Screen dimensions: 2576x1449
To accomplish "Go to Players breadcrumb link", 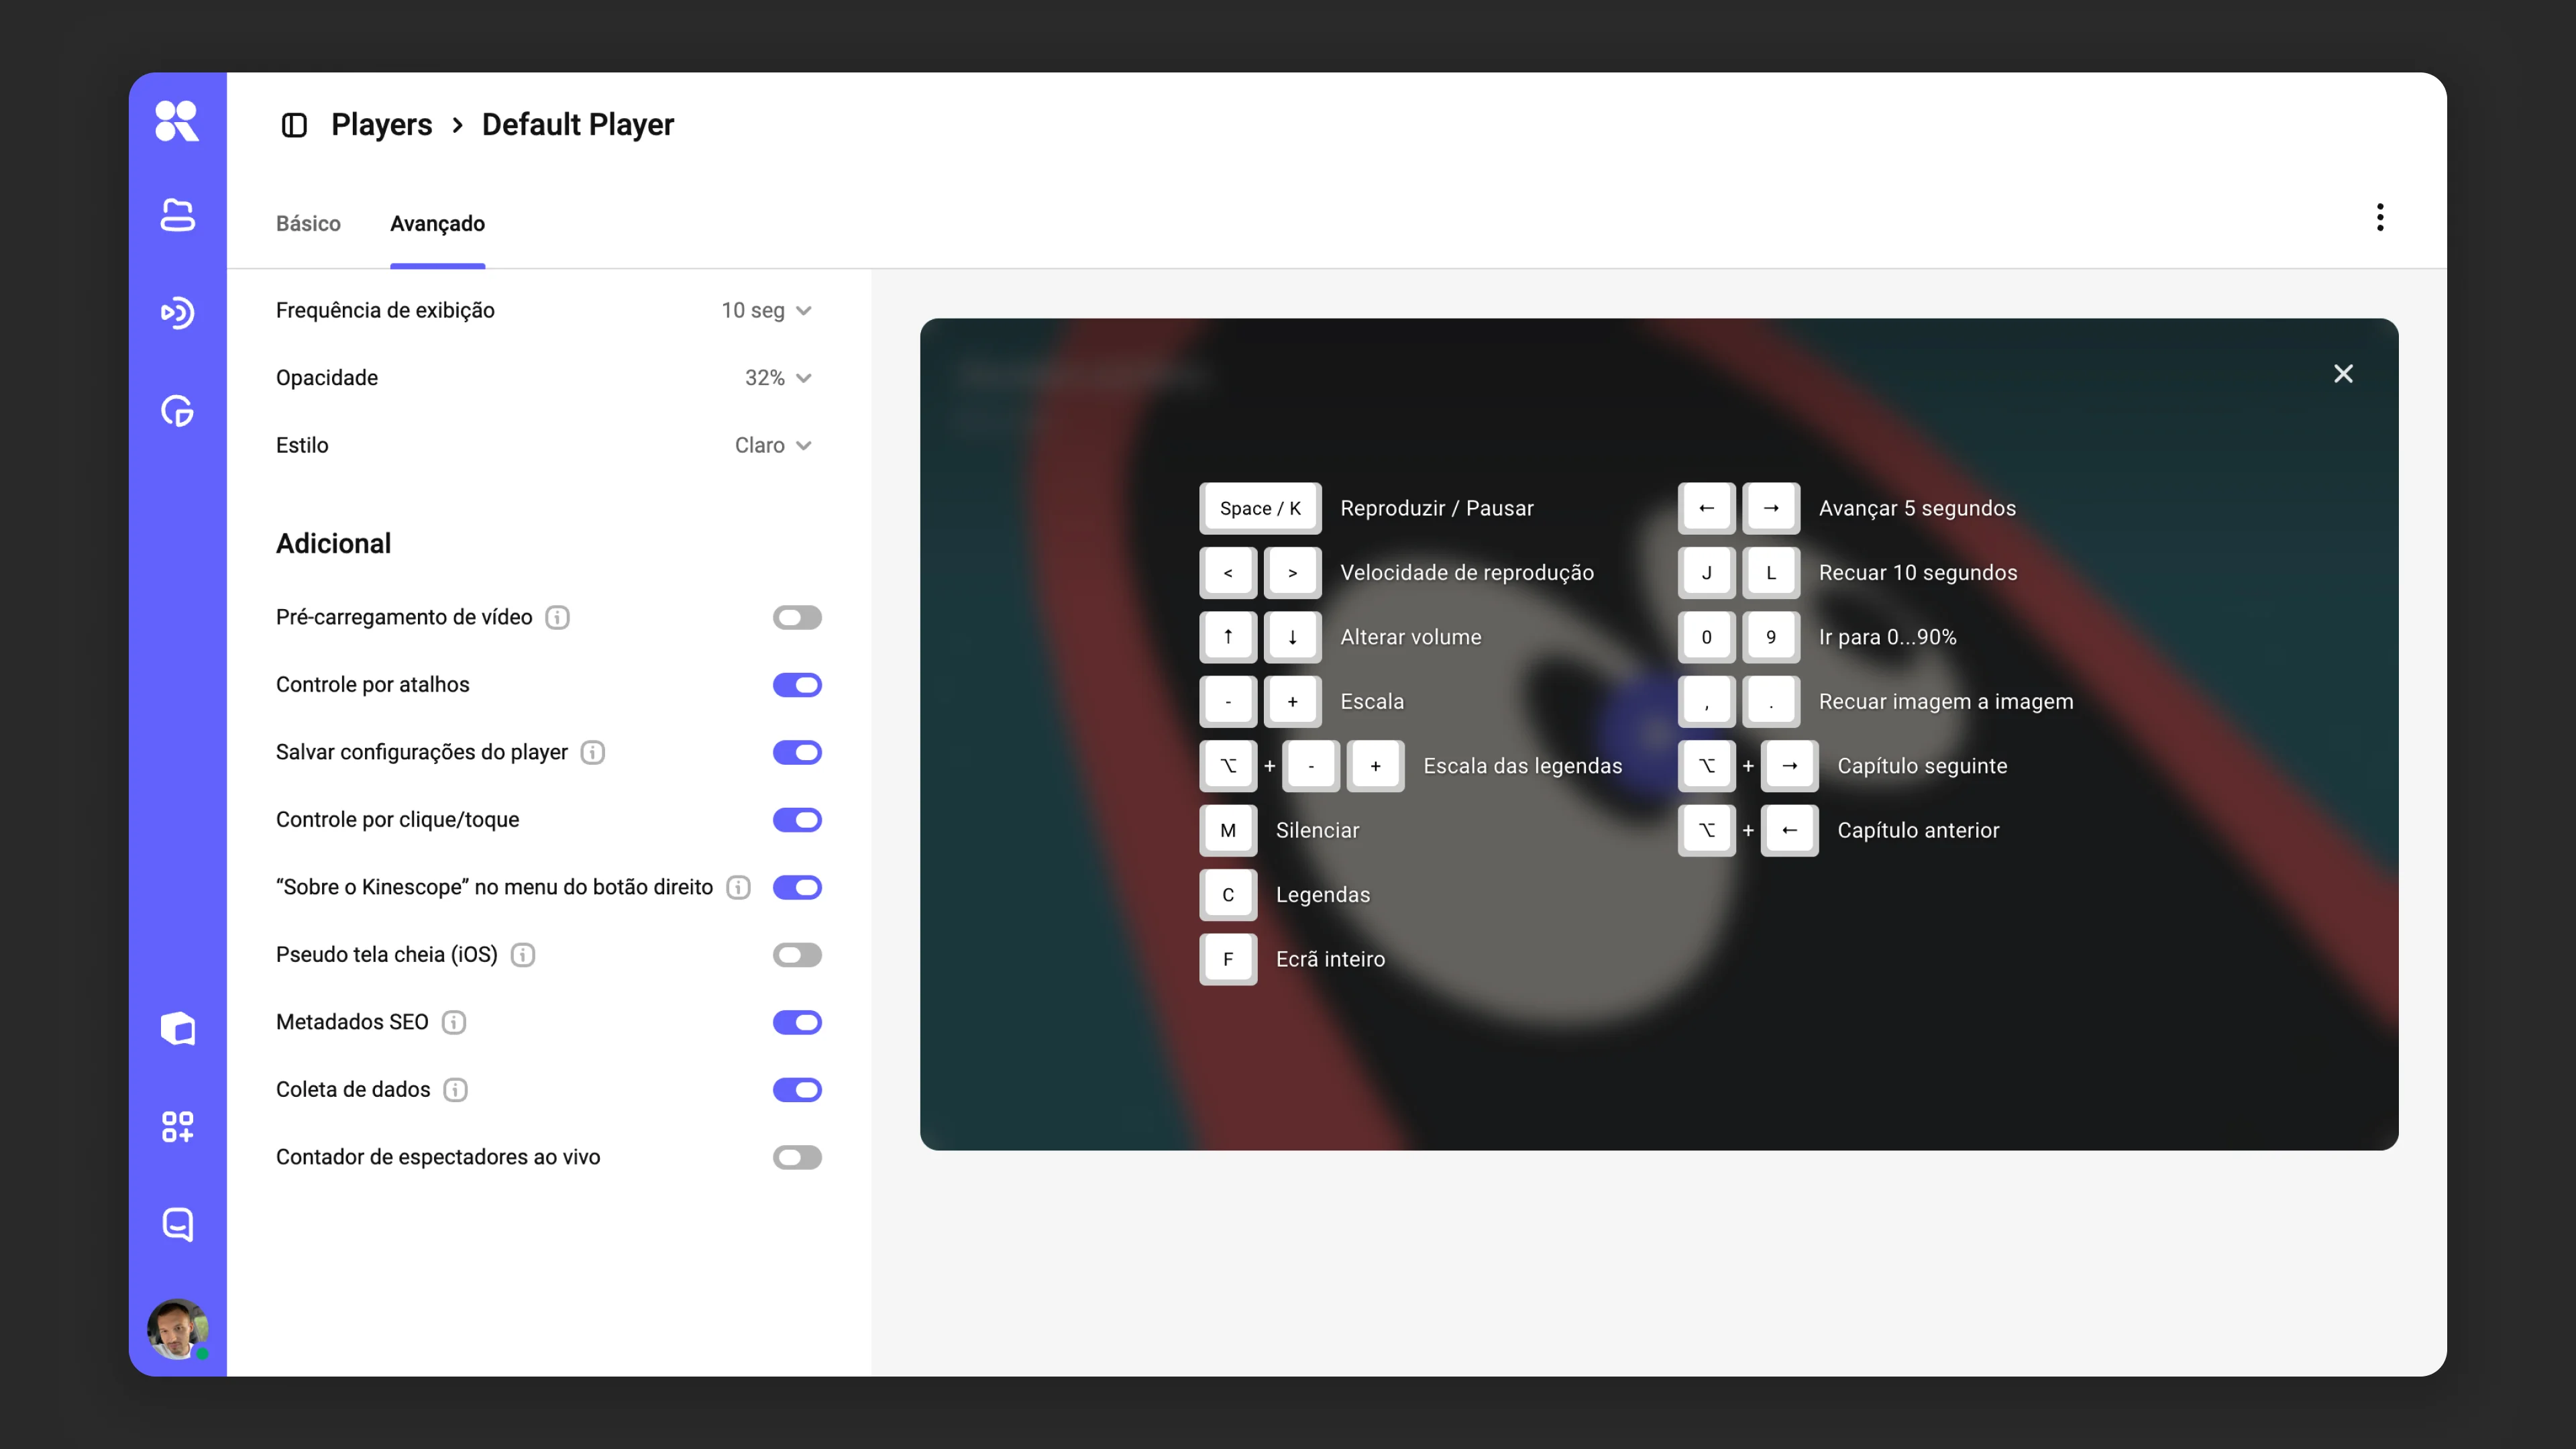I will 381,124.
